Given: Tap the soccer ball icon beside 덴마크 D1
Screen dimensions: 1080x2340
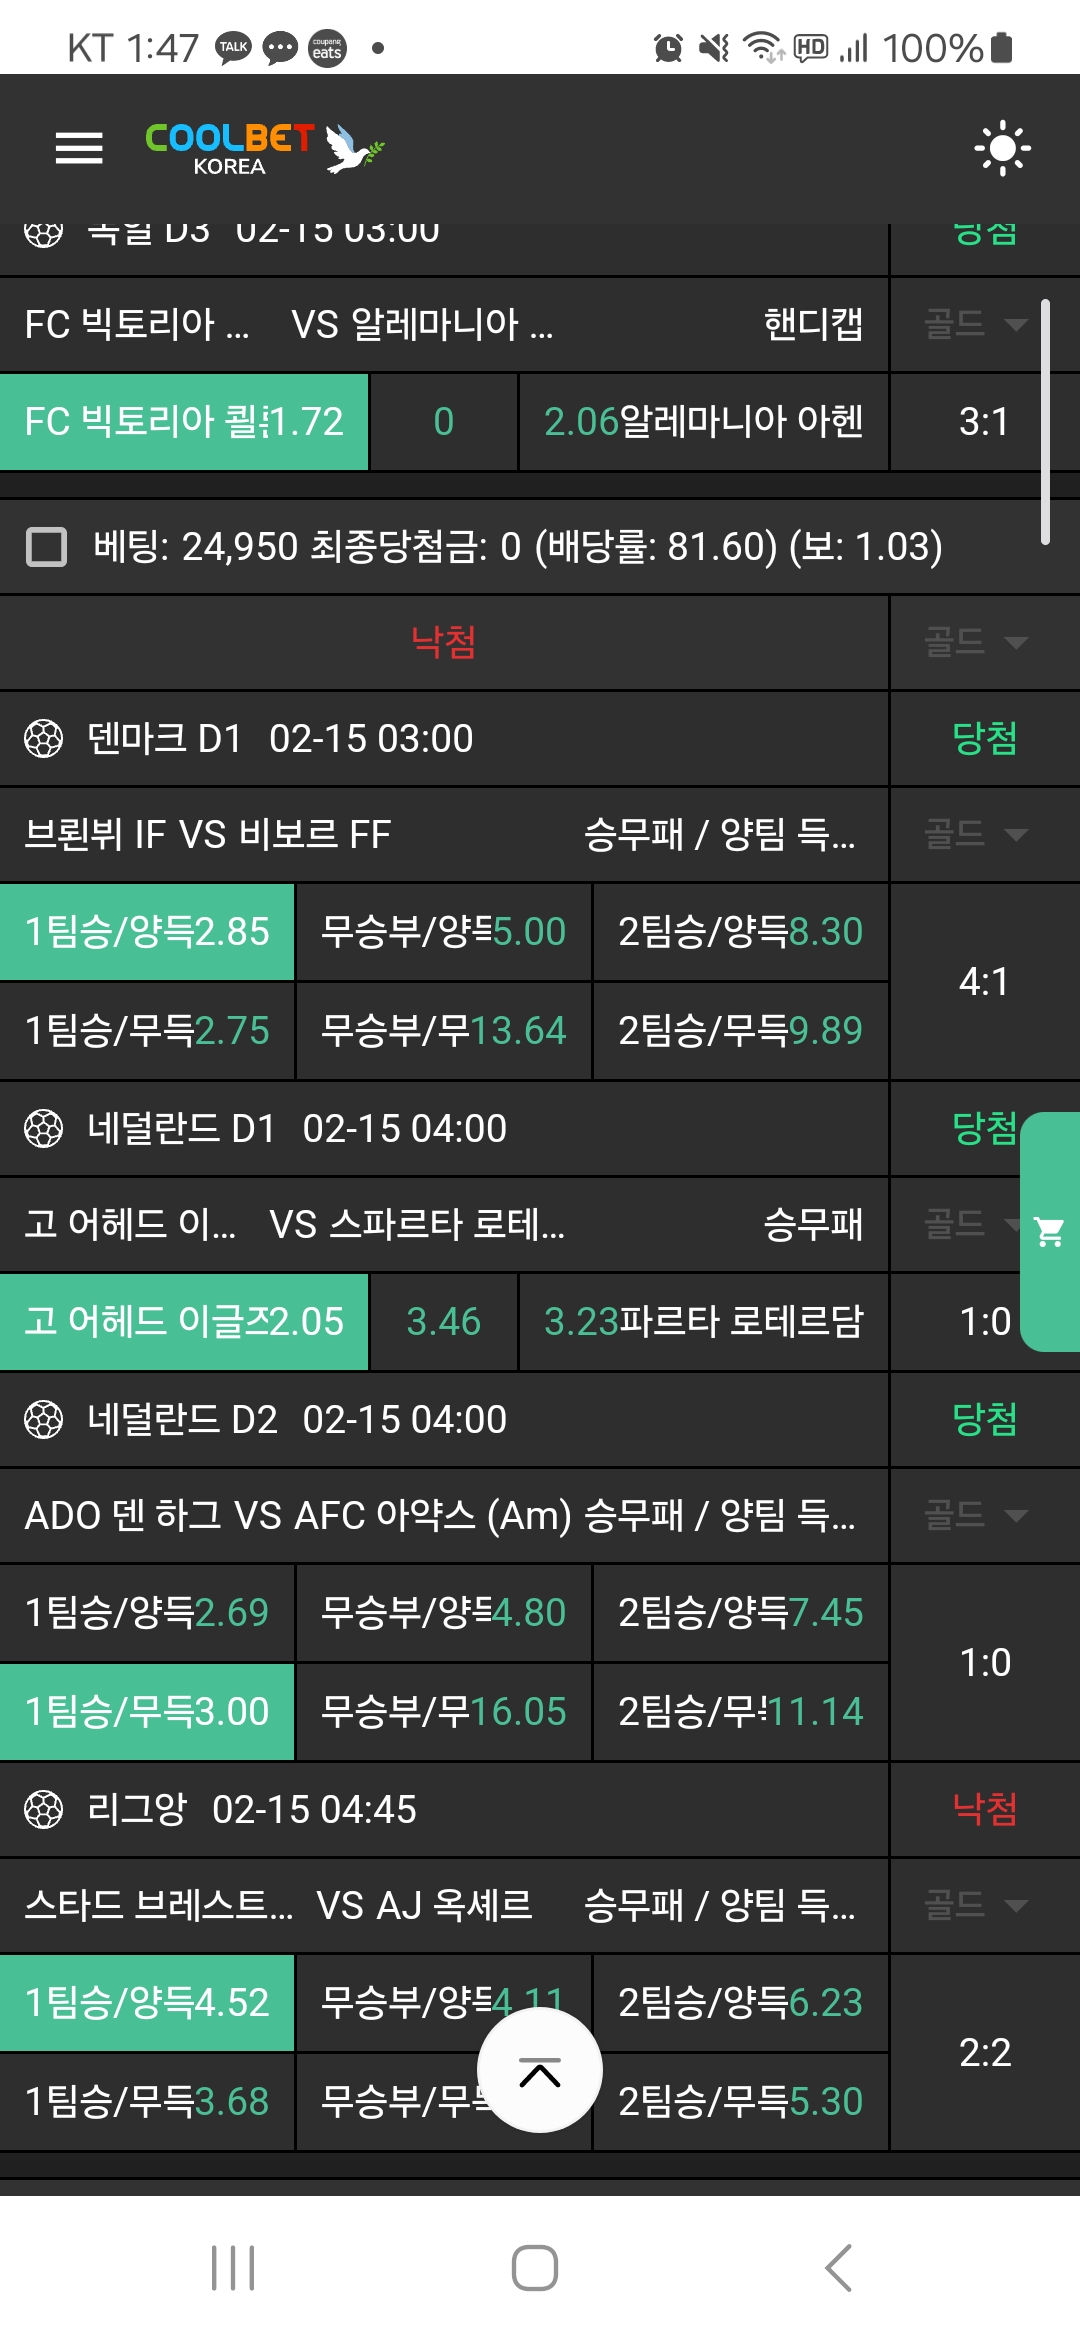Looking at the screenshot, I should 43,739.
